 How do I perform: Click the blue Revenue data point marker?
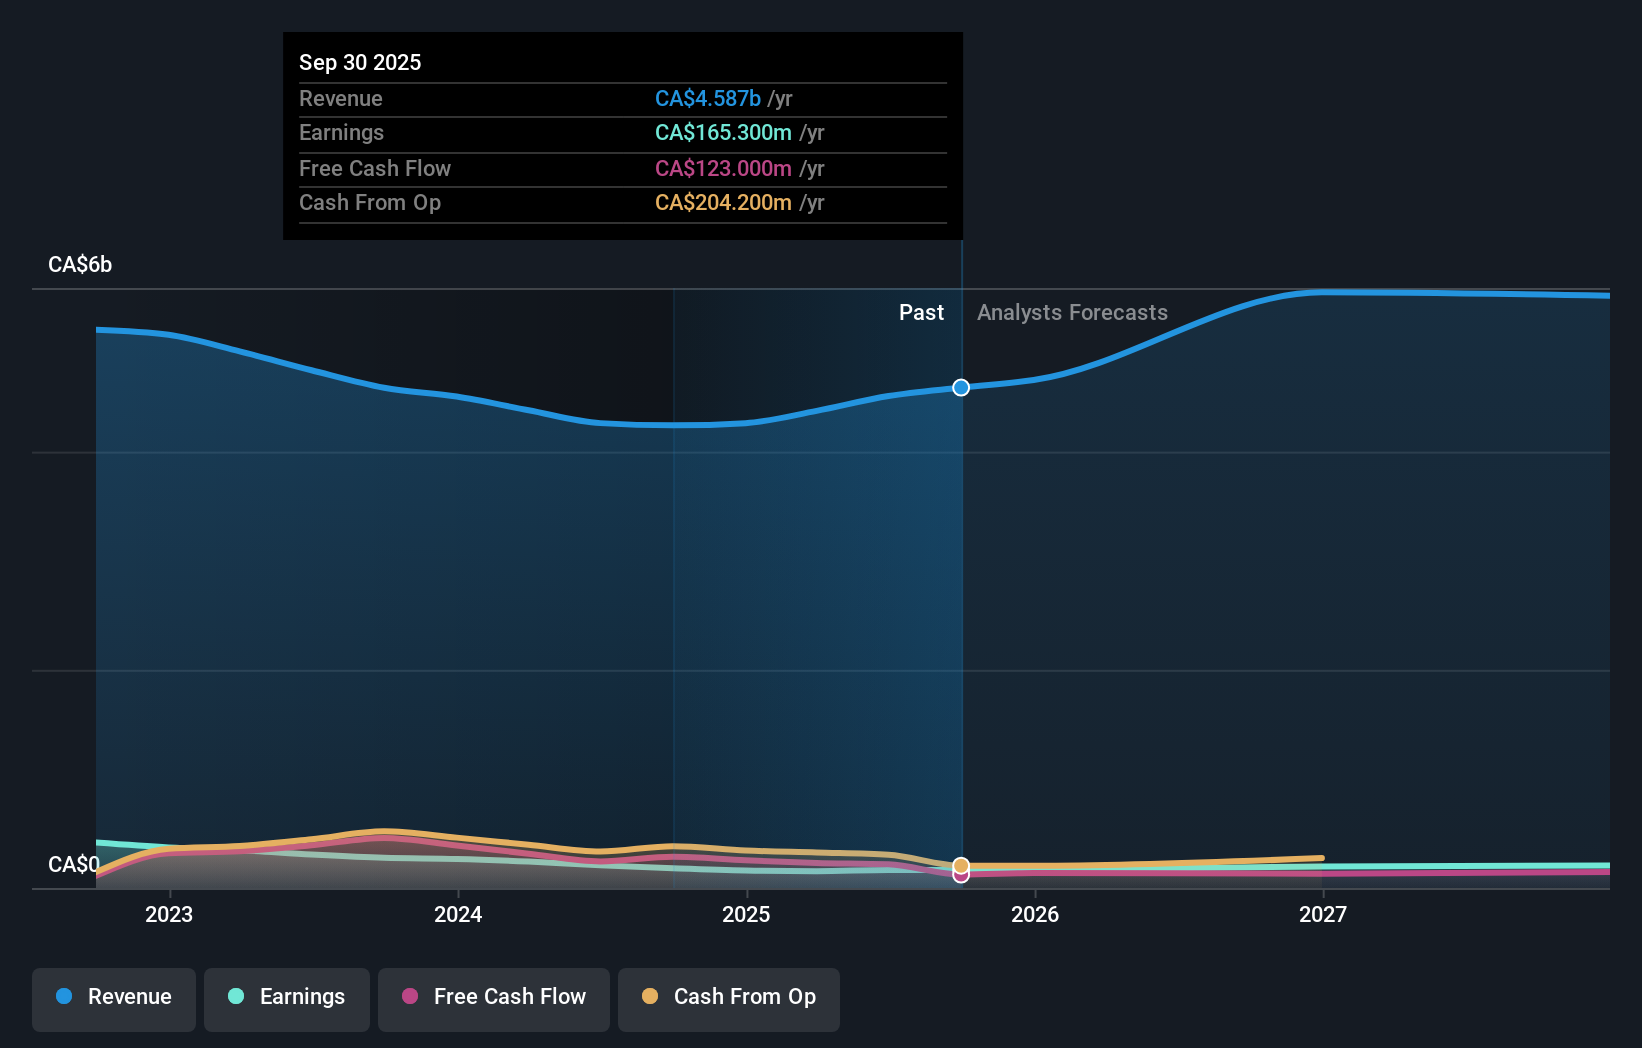[961, 387]
